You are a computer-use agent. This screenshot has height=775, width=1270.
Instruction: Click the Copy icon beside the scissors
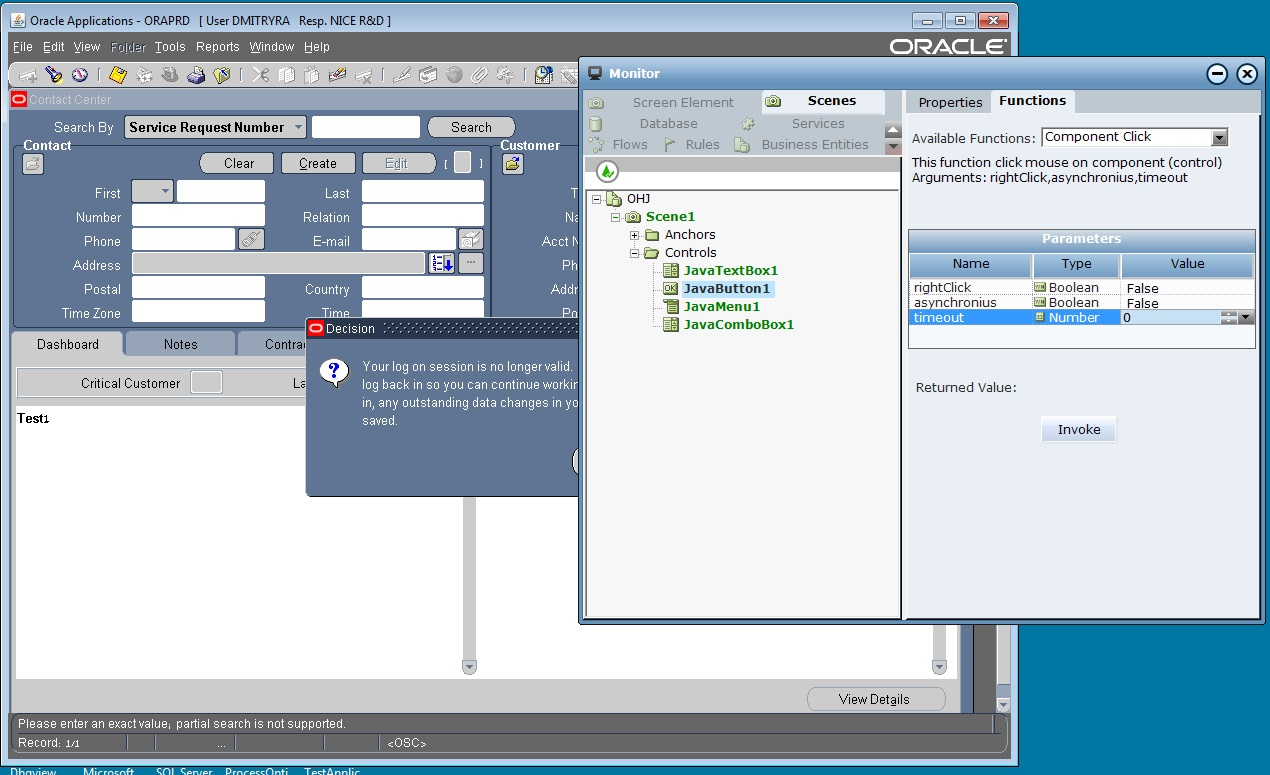(x=286, y=75)
